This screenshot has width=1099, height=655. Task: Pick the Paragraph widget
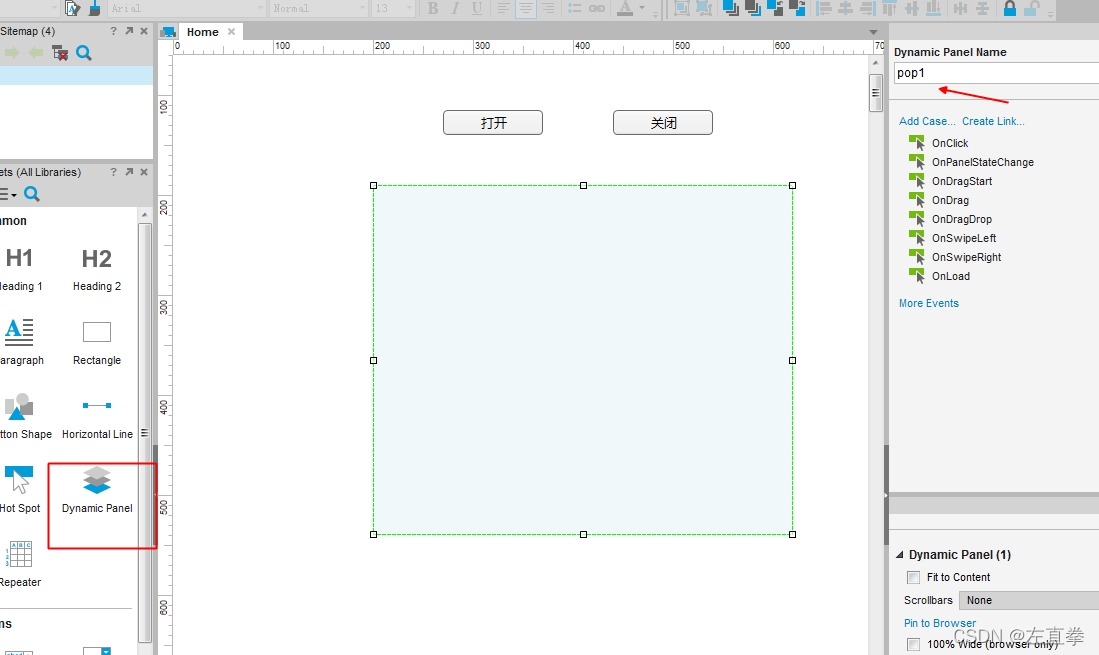tap(20, 342)
